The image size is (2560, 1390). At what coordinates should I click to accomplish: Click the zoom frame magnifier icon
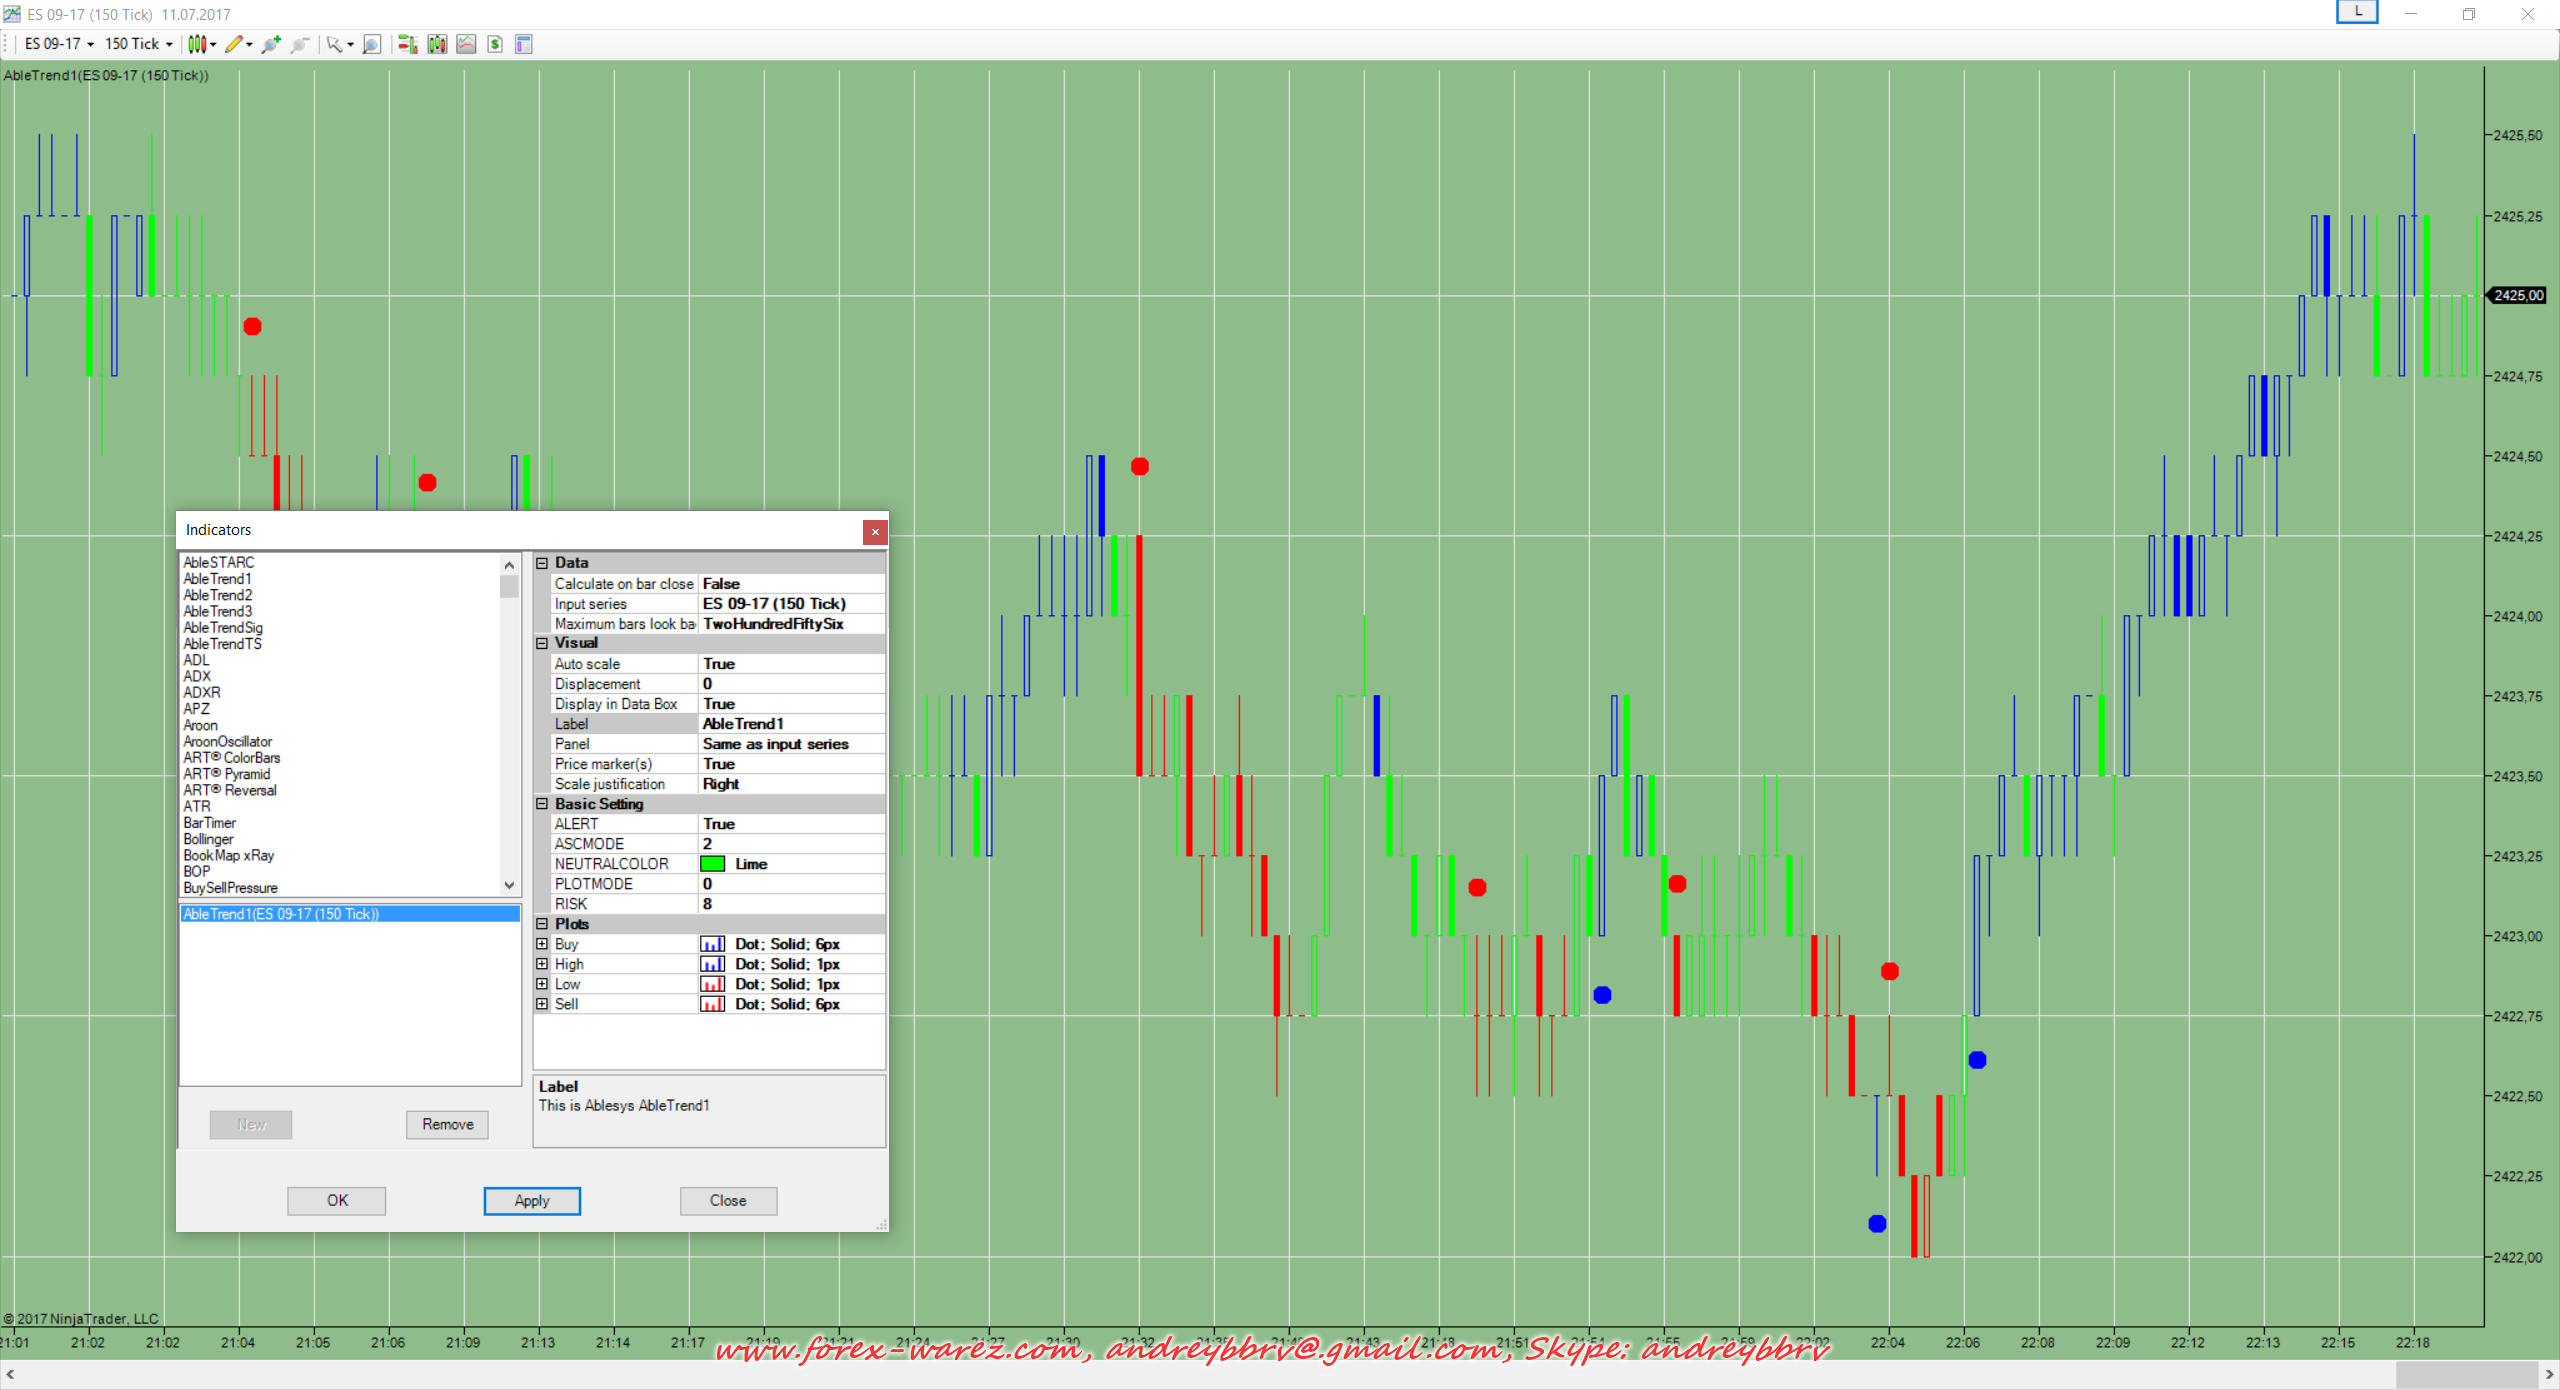[x=371, y=44]
